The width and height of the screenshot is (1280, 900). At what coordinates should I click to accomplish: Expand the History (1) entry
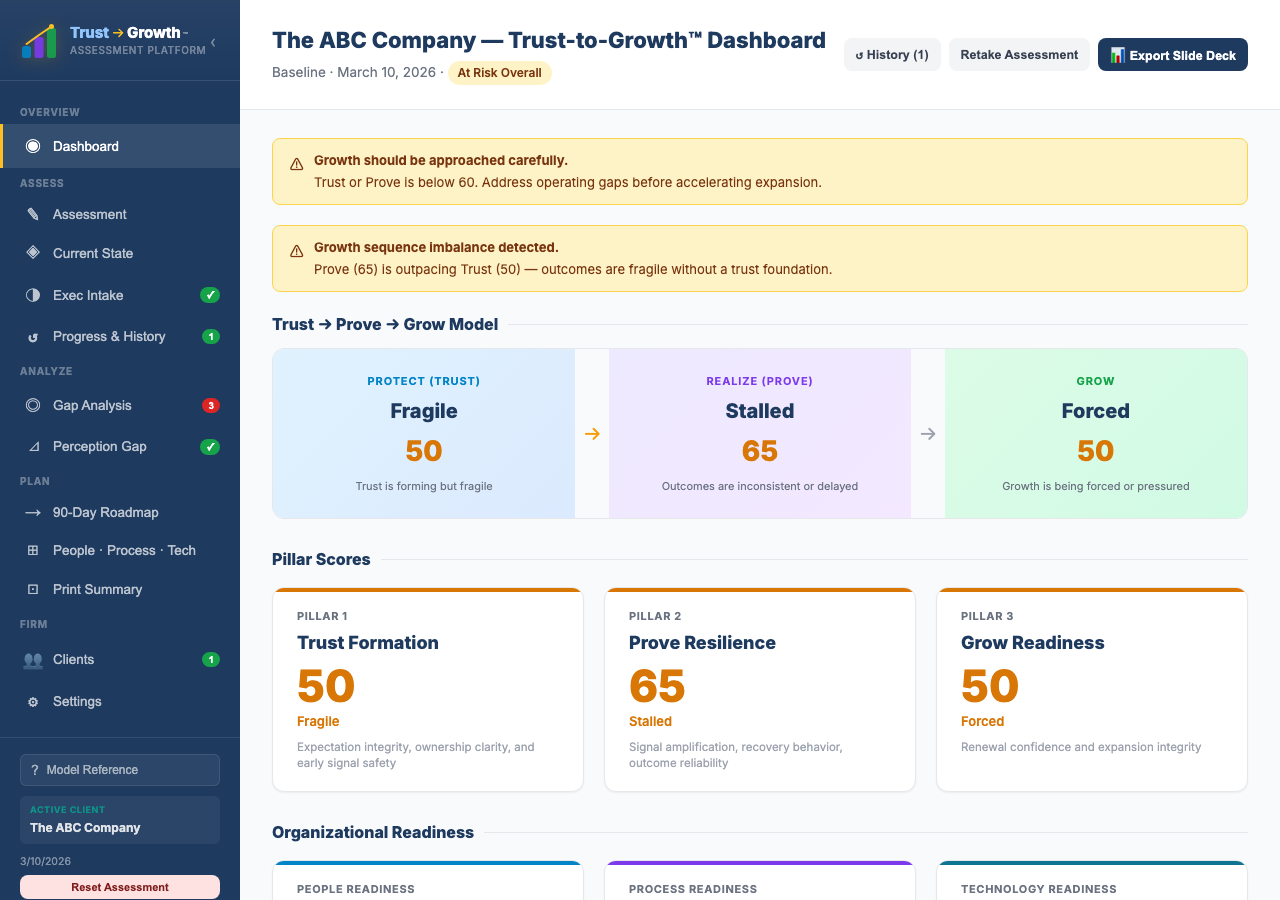(891, 54)
